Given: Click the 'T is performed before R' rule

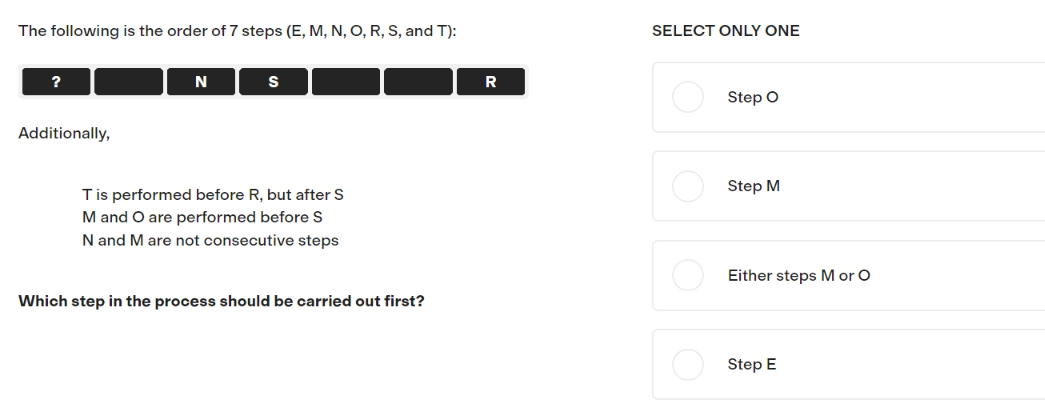Looking at the screenshot, I should click(x=213, y=195).
